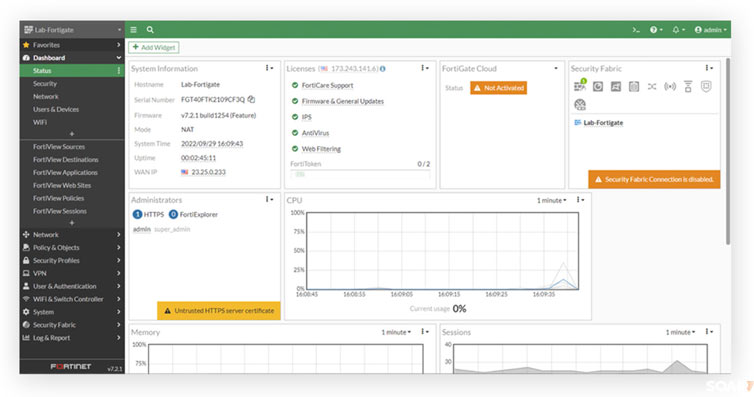Open the help question-mark menu
The image size is (754, 397).
click(x=656, y=30)
